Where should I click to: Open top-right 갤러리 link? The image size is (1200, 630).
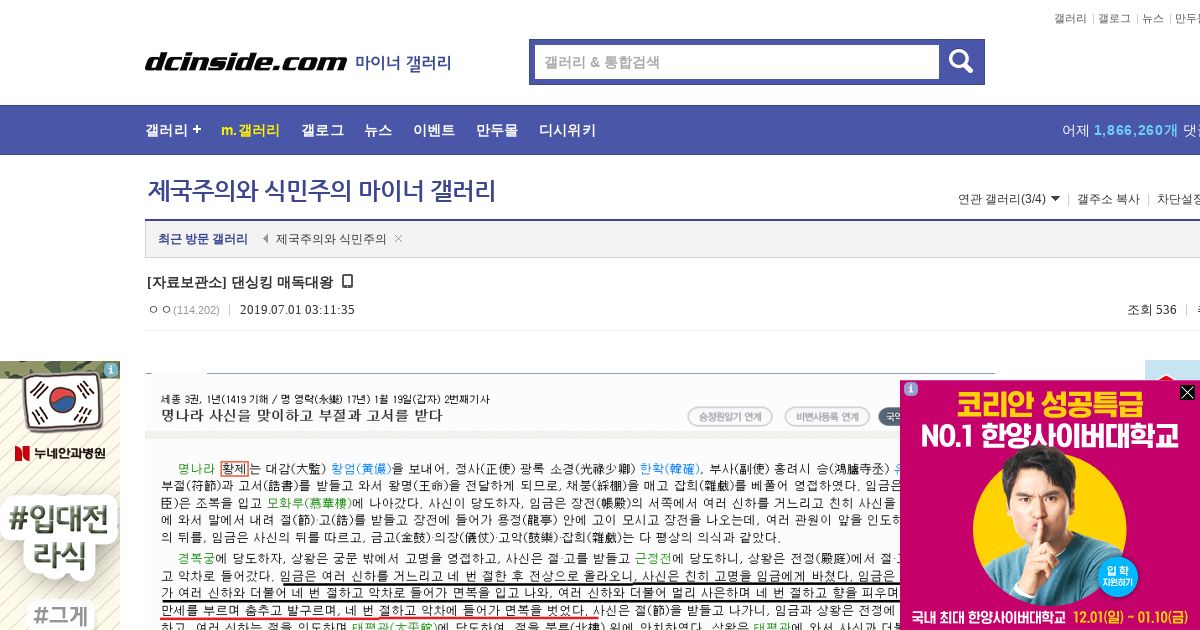pyautogui.click(x=1070, y=18)
